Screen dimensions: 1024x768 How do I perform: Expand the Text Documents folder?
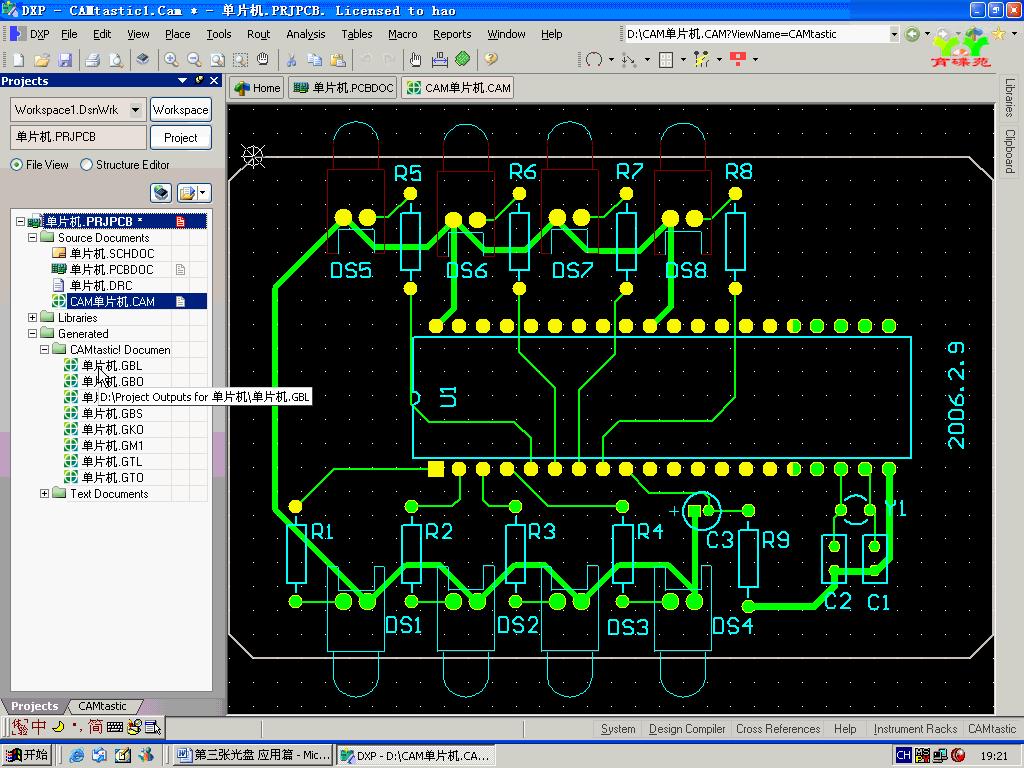(44, 494)
